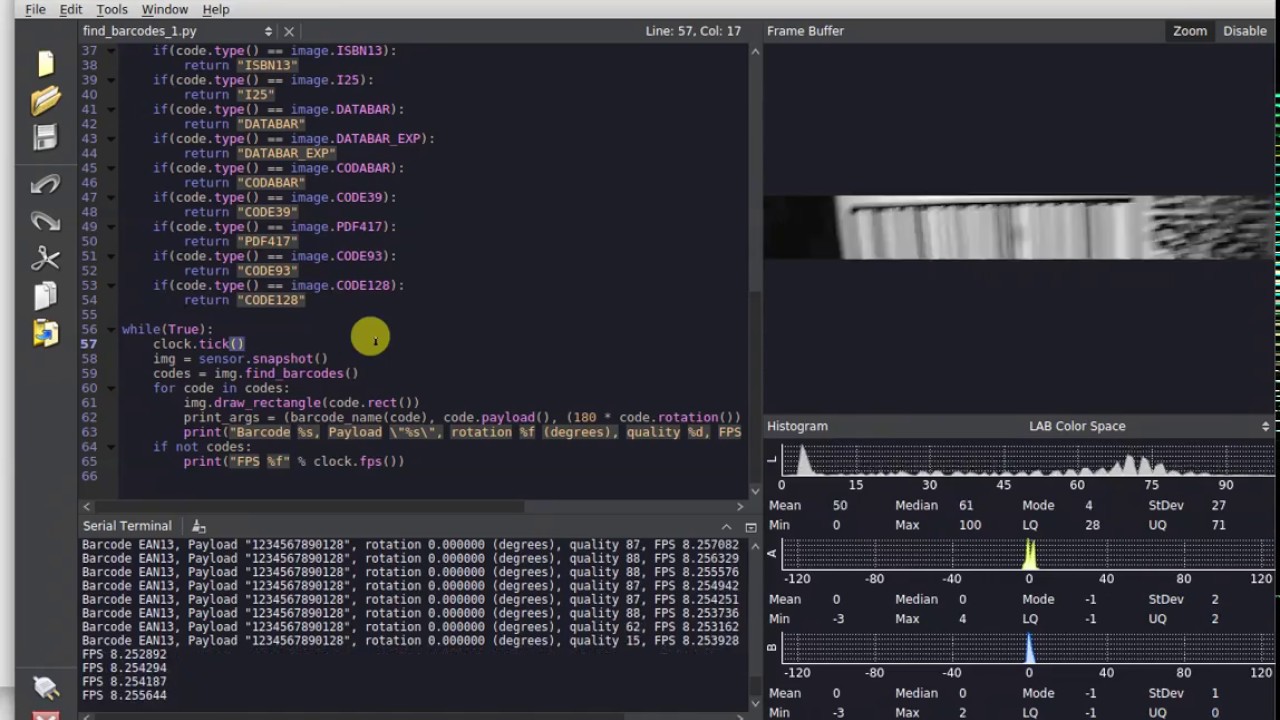Click the "FPS 8.255644" terminal line
This screenshot has height=720, width=1280.
(x=124, y=695)
